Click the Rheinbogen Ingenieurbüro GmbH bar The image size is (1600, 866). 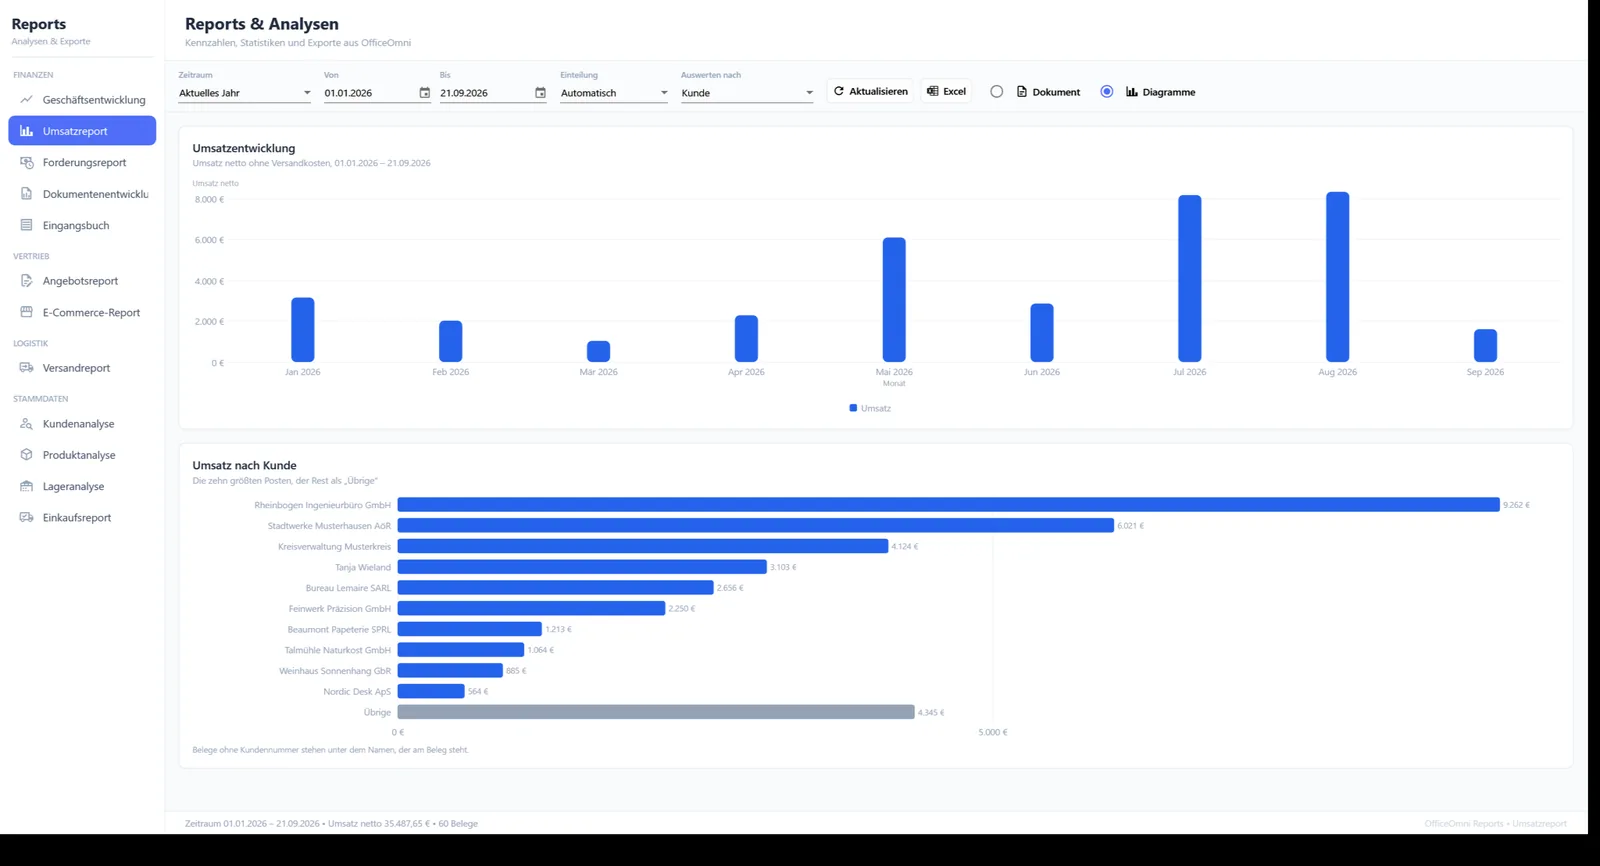click(x=948, y=505)
